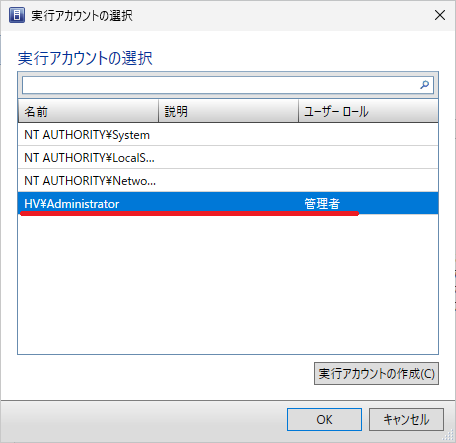Focus the account search input field
This screenshot has width=456, height=443.
coord(228,85)
